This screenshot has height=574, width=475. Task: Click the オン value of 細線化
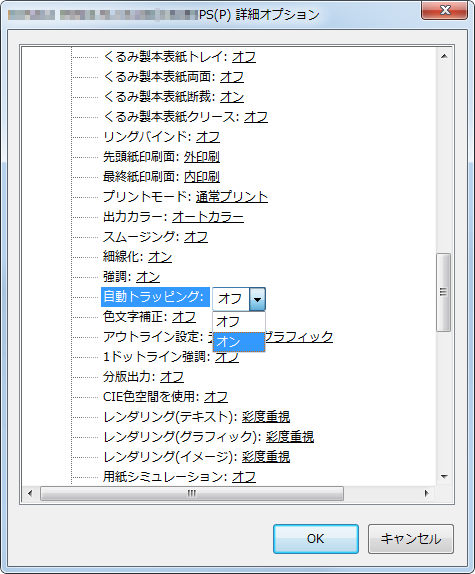click(x=160, y=257)
